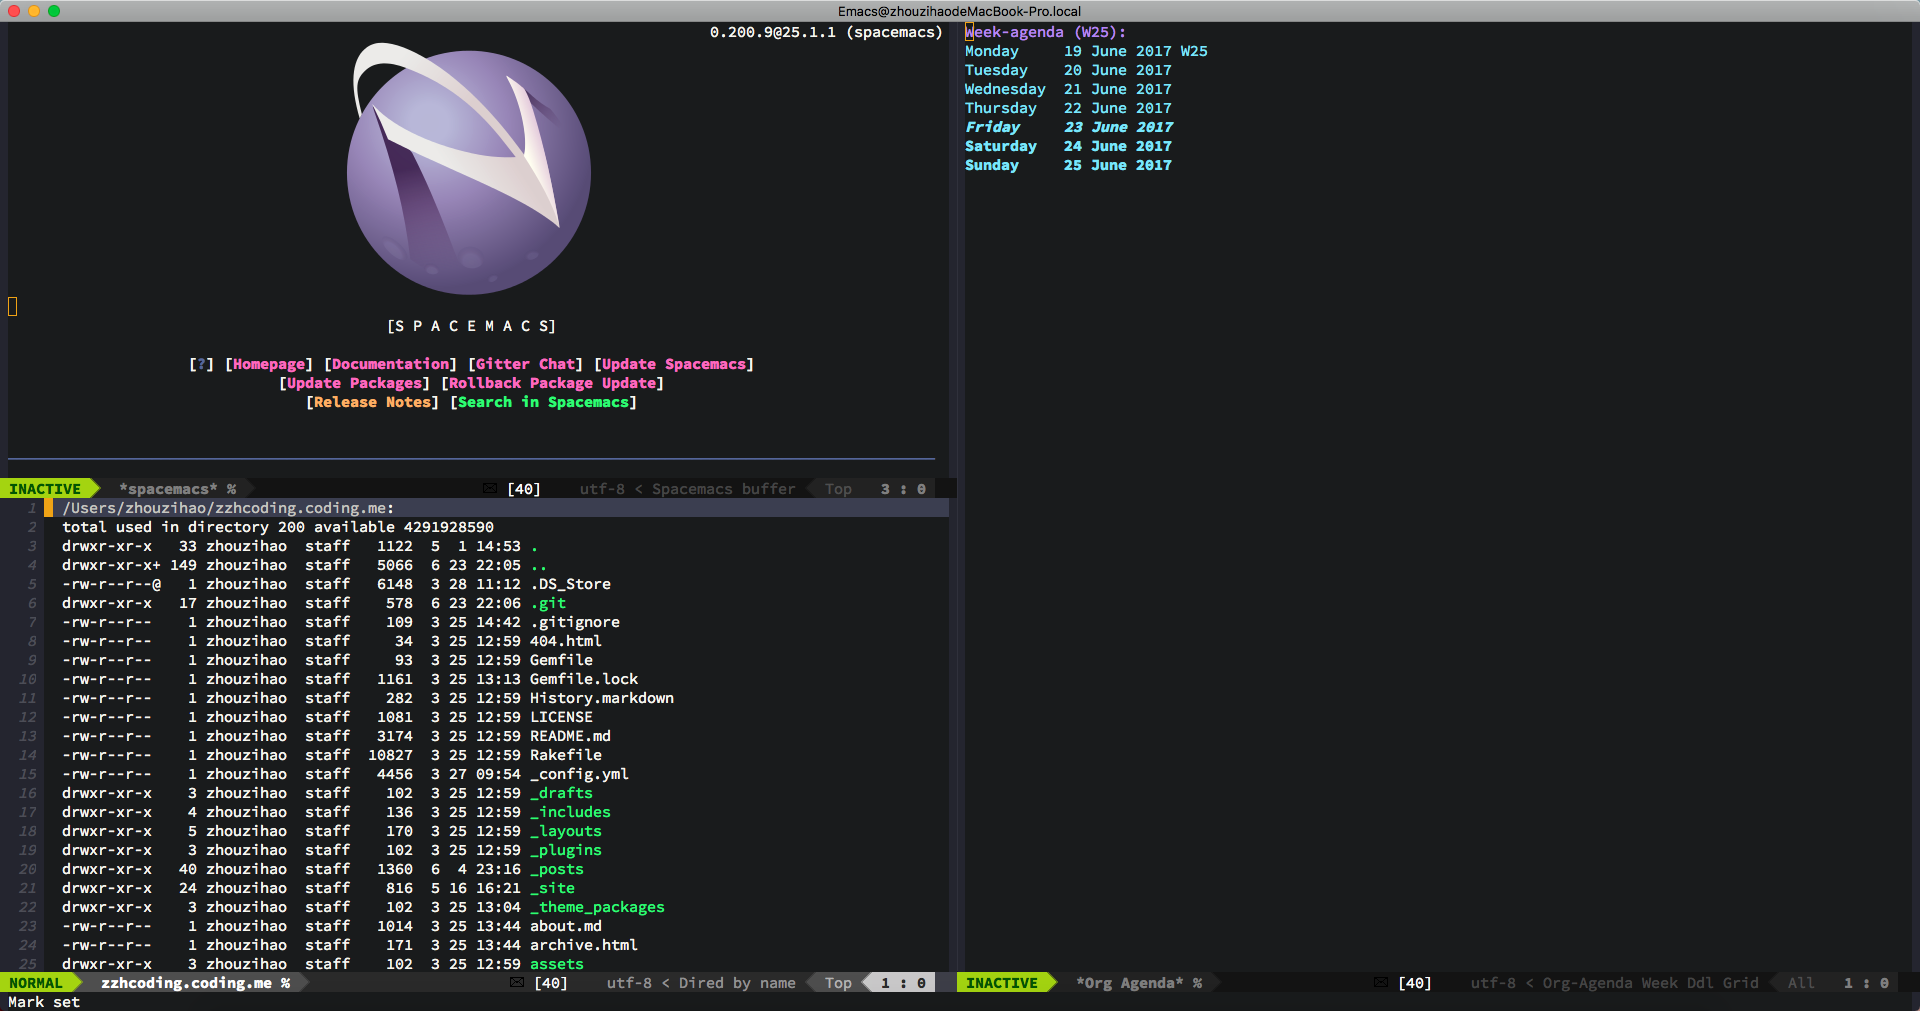Click 'Org-Agenda Week Ddl Grid' mode label
The height and width of the screenshot is (1011, 1920).
point(1650,983)
